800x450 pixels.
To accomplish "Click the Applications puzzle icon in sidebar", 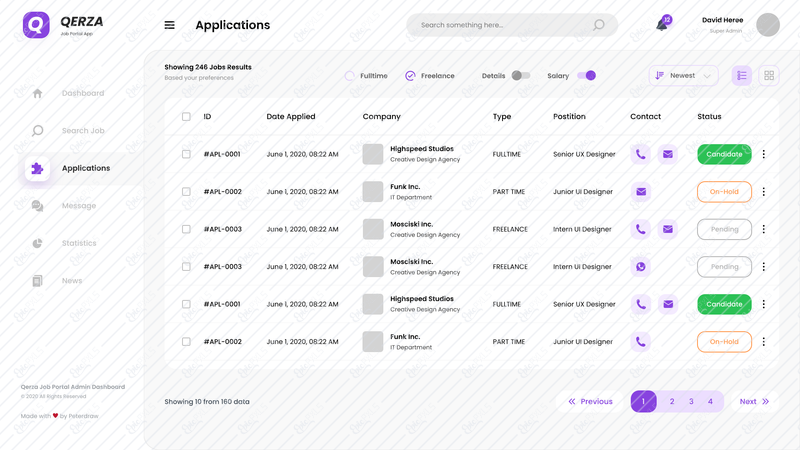I will tap(37, 168).
